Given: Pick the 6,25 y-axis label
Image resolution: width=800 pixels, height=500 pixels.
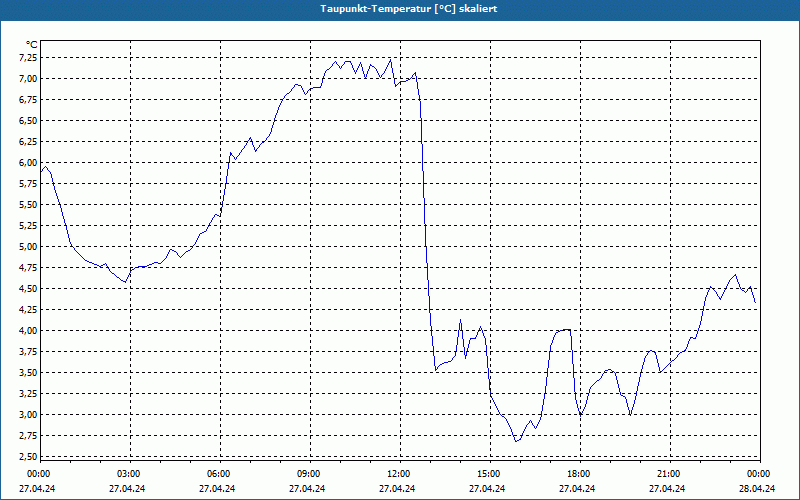Looking at the screenshot, I should (28, 142).
